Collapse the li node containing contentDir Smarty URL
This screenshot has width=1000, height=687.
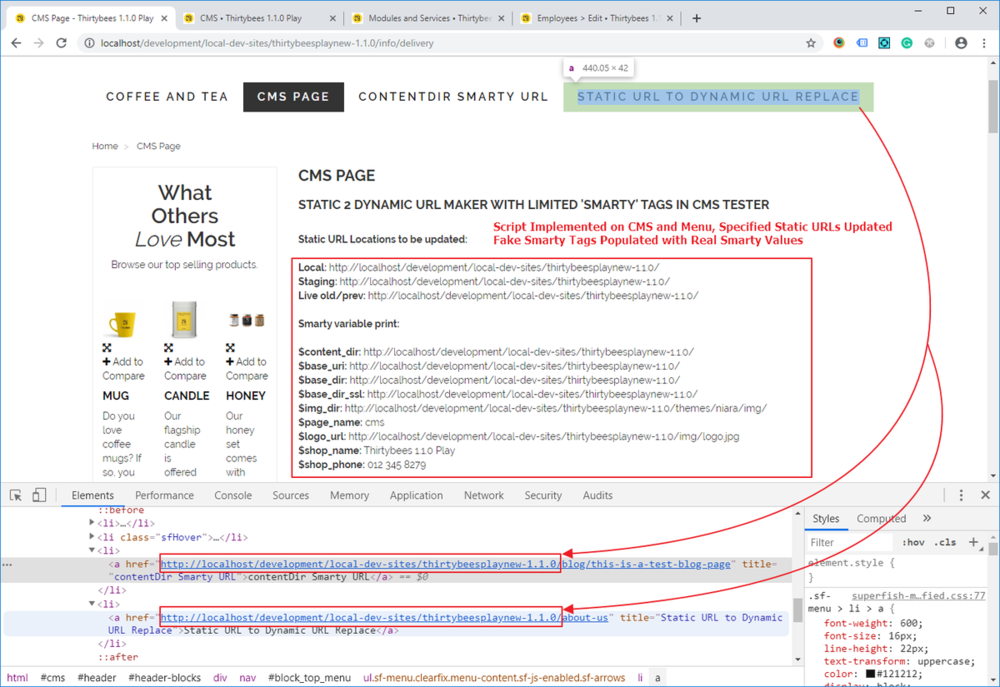[x=93, y=550]
